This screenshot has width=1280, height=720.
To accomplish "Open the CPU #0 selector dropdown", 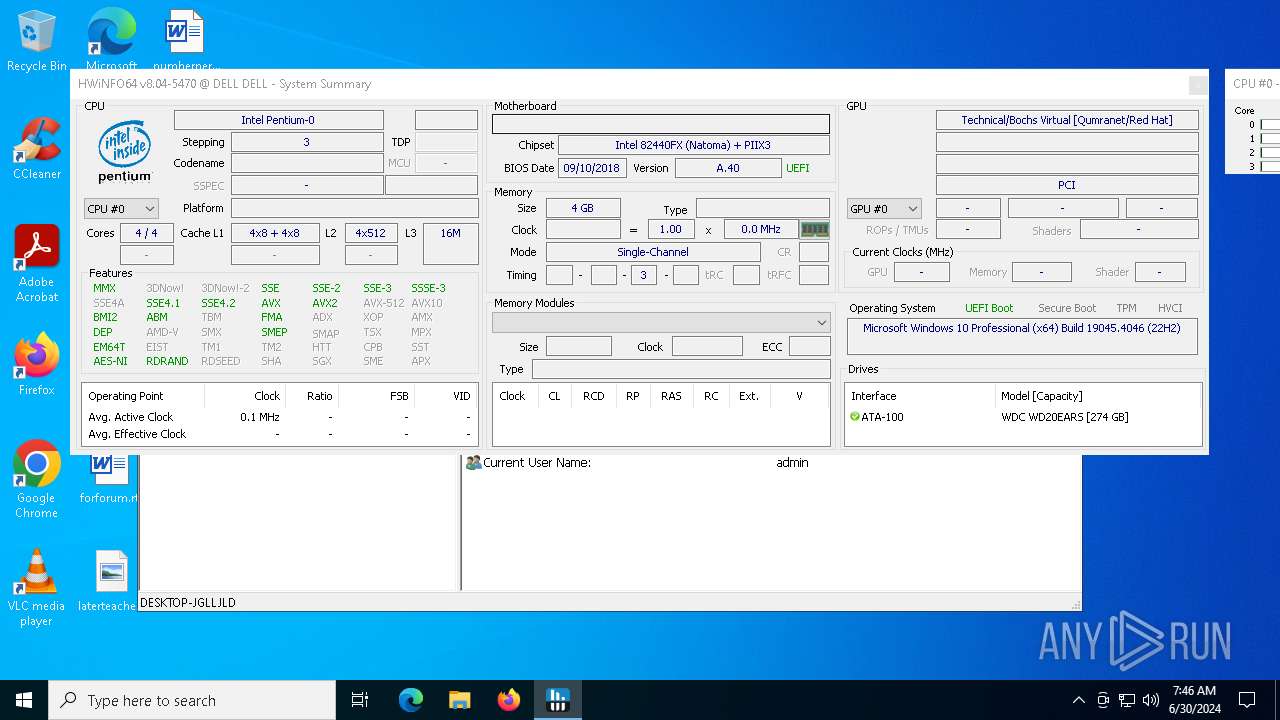I will [121, 209].
